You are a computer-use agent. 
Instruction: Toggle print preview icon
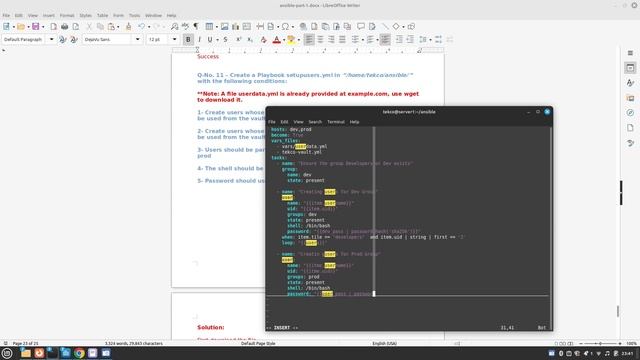coord(76,27)
